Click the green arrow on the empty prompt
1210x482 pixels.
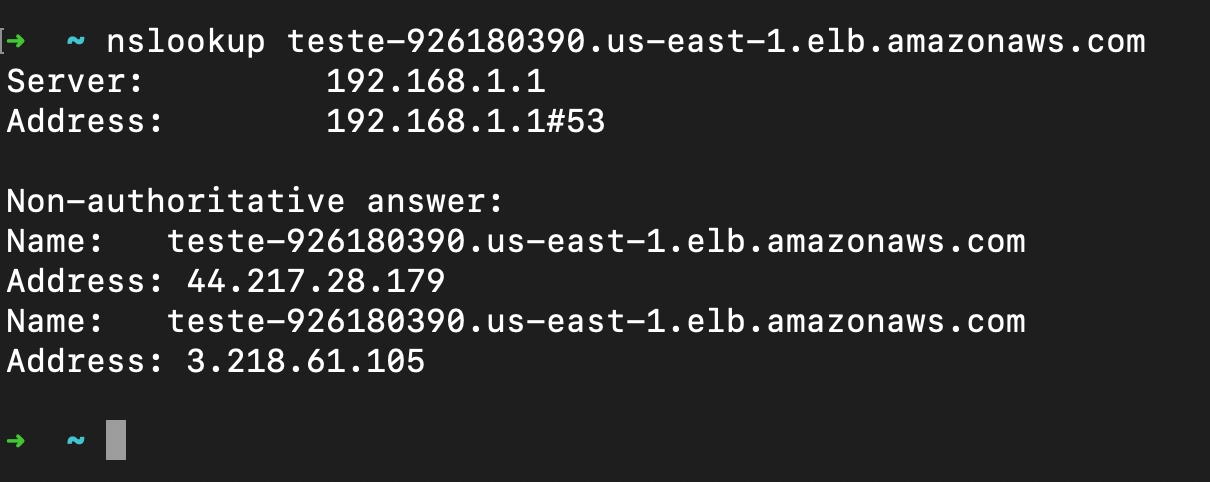click(x=18, y=441)
